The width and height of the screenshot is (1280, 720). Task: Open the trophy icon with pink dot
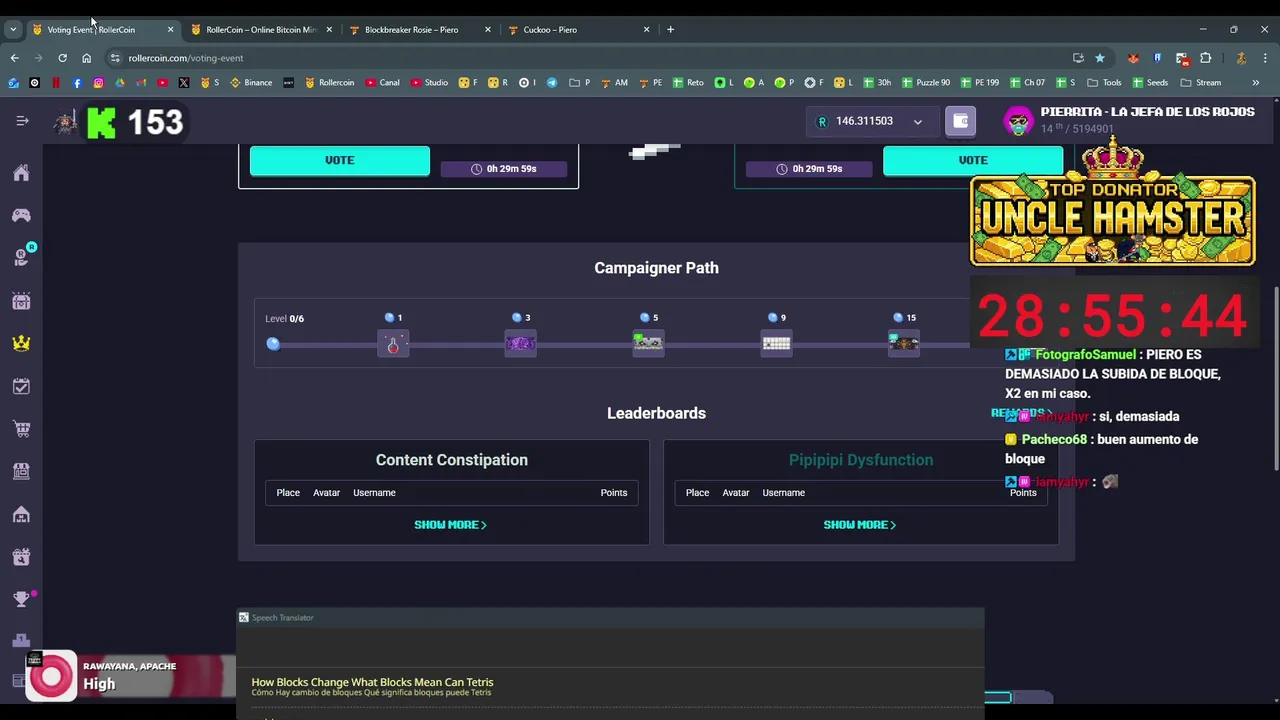coord(21,599)
